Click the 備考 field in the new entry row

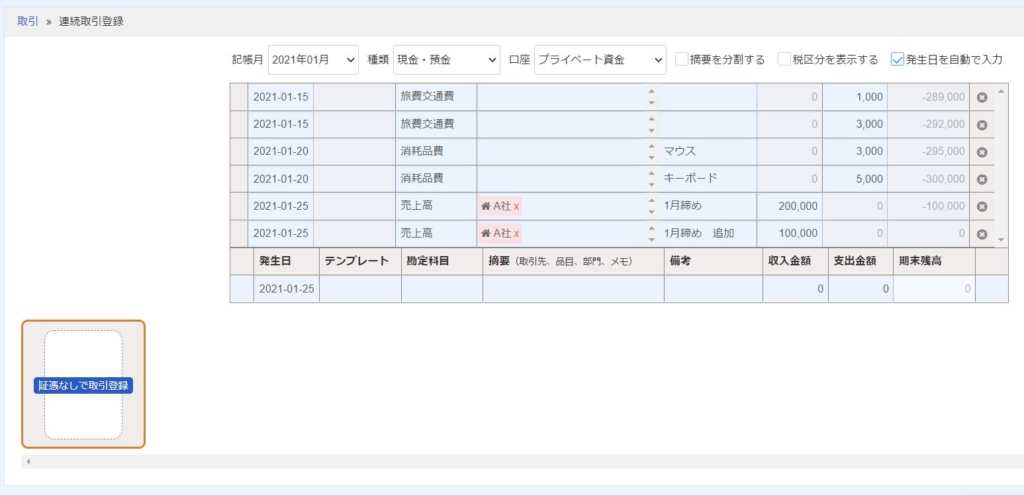(x=713, y=289)
